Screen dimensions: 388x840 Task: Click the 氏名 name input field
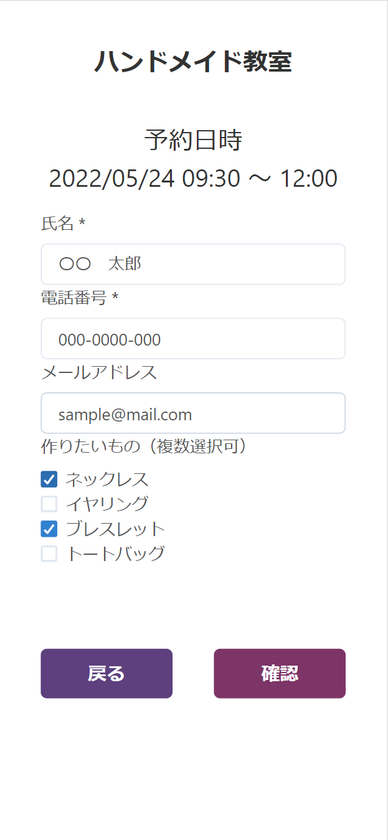coord(193,264)
